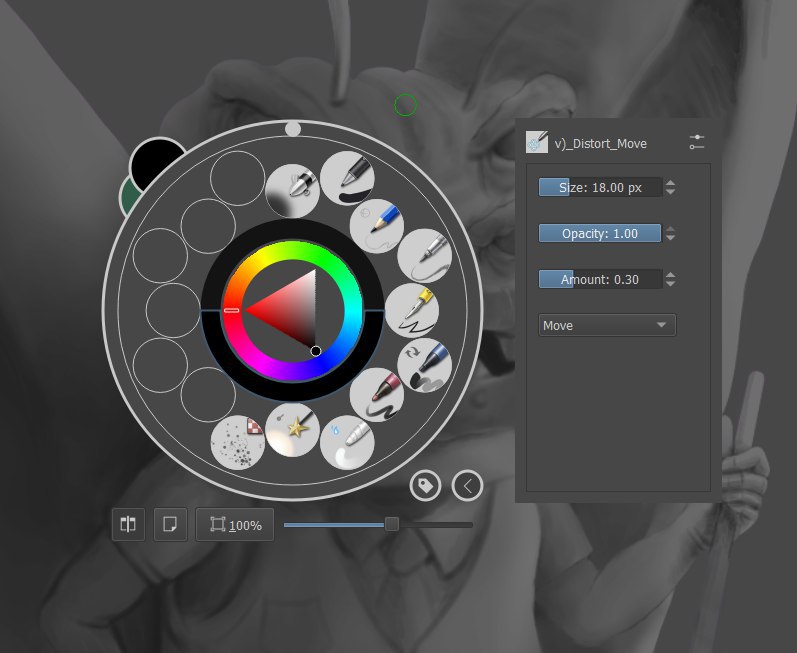The width and height of the screenshot is (797, 653).
Task: Click the Amount 0.30 slider
Action: click(x=600, y=279)
